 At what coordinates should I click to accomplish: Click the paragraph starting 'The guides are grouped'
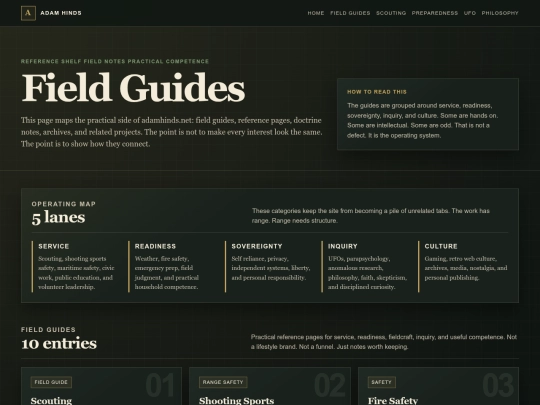[423, 121]
